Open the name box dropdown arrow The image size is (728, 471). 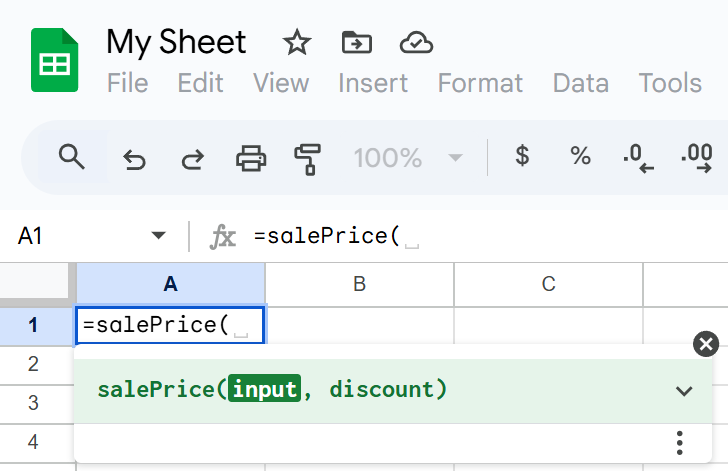tap(158, 236)
